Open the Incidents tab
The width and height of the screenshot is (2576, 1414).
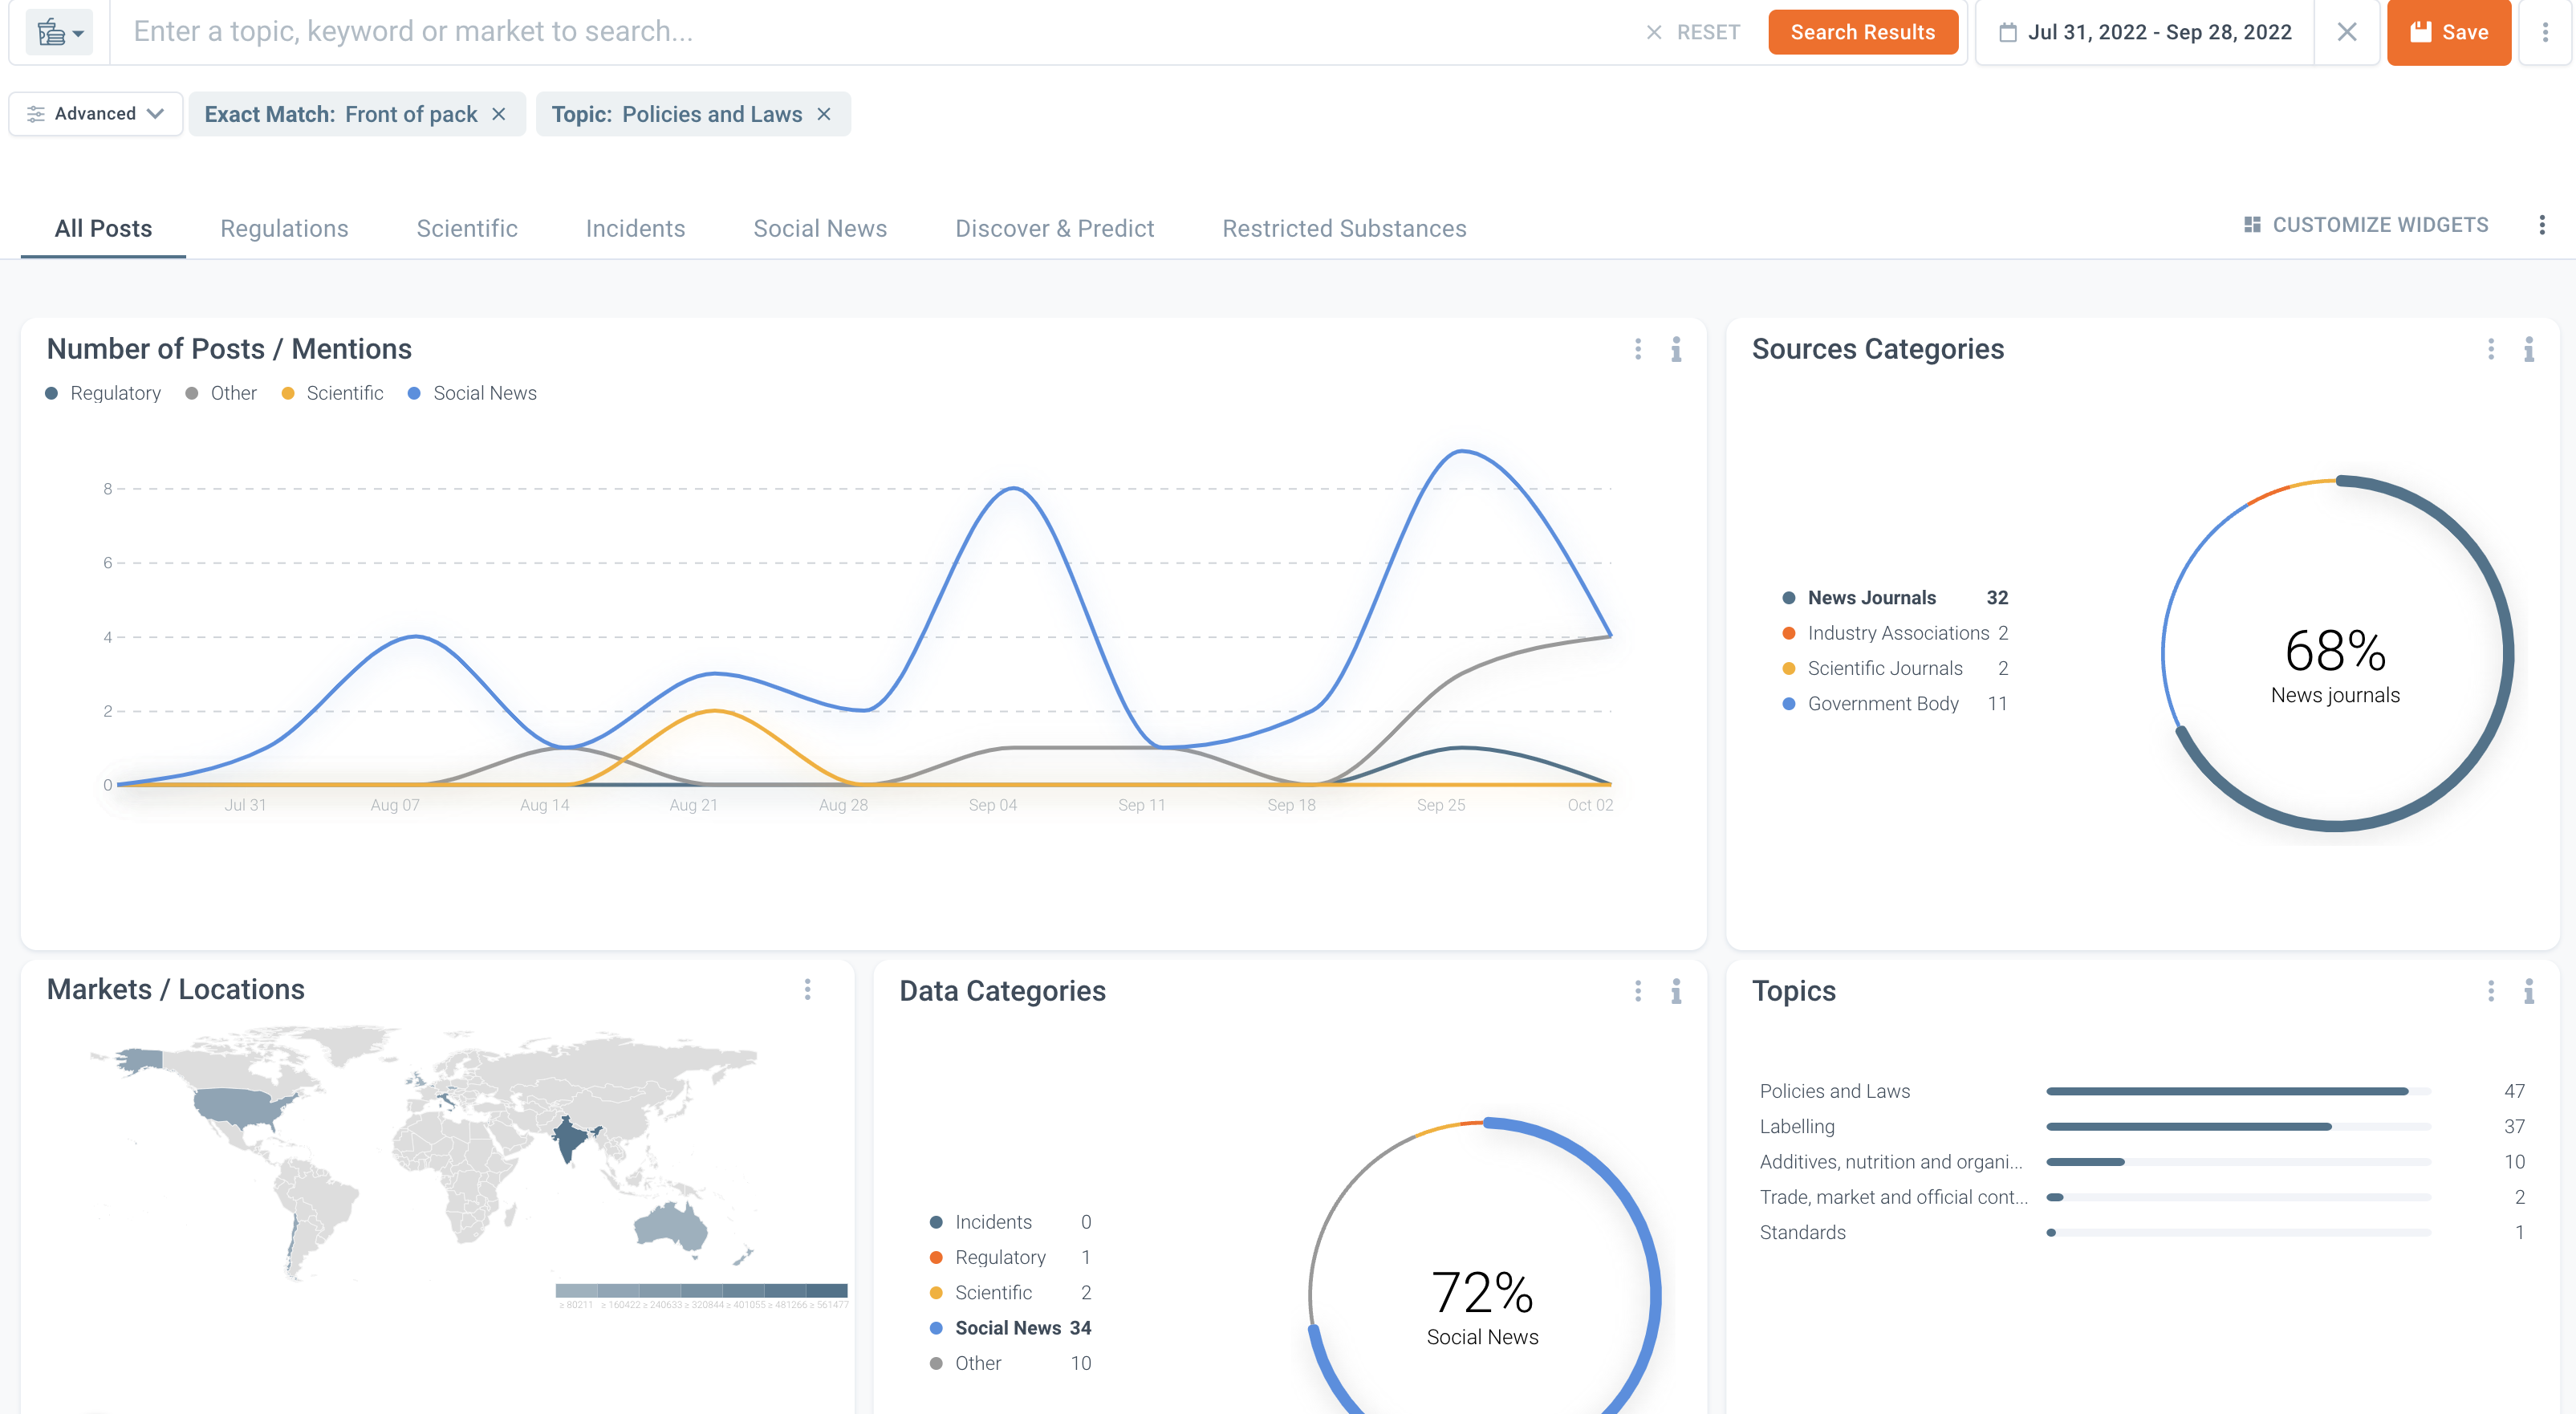pyautogui.click(x=635, y=228)
